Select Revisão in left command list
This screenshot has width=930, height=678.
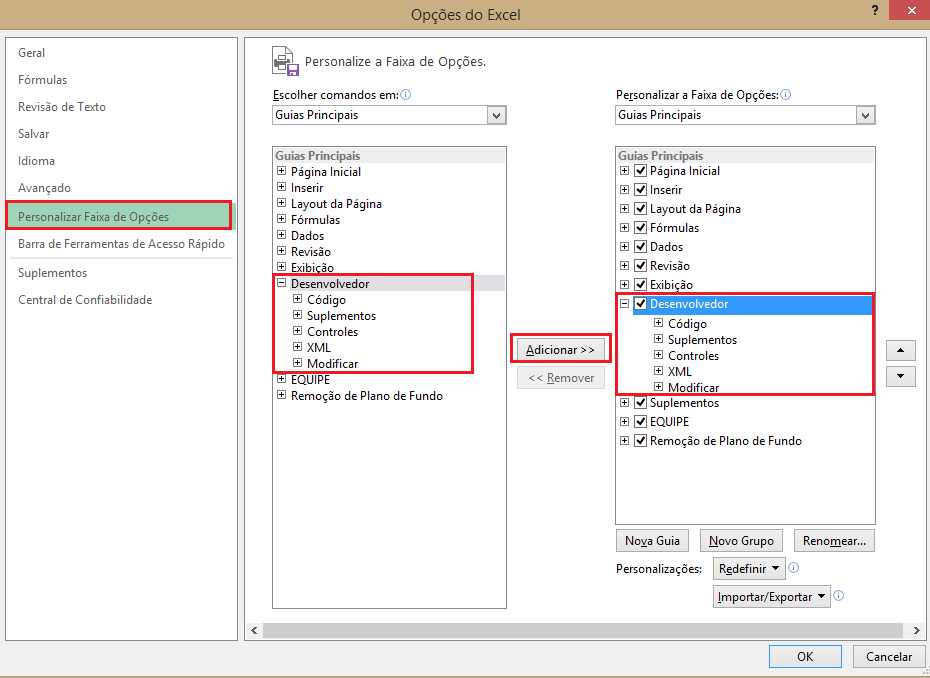coord(311,252)
